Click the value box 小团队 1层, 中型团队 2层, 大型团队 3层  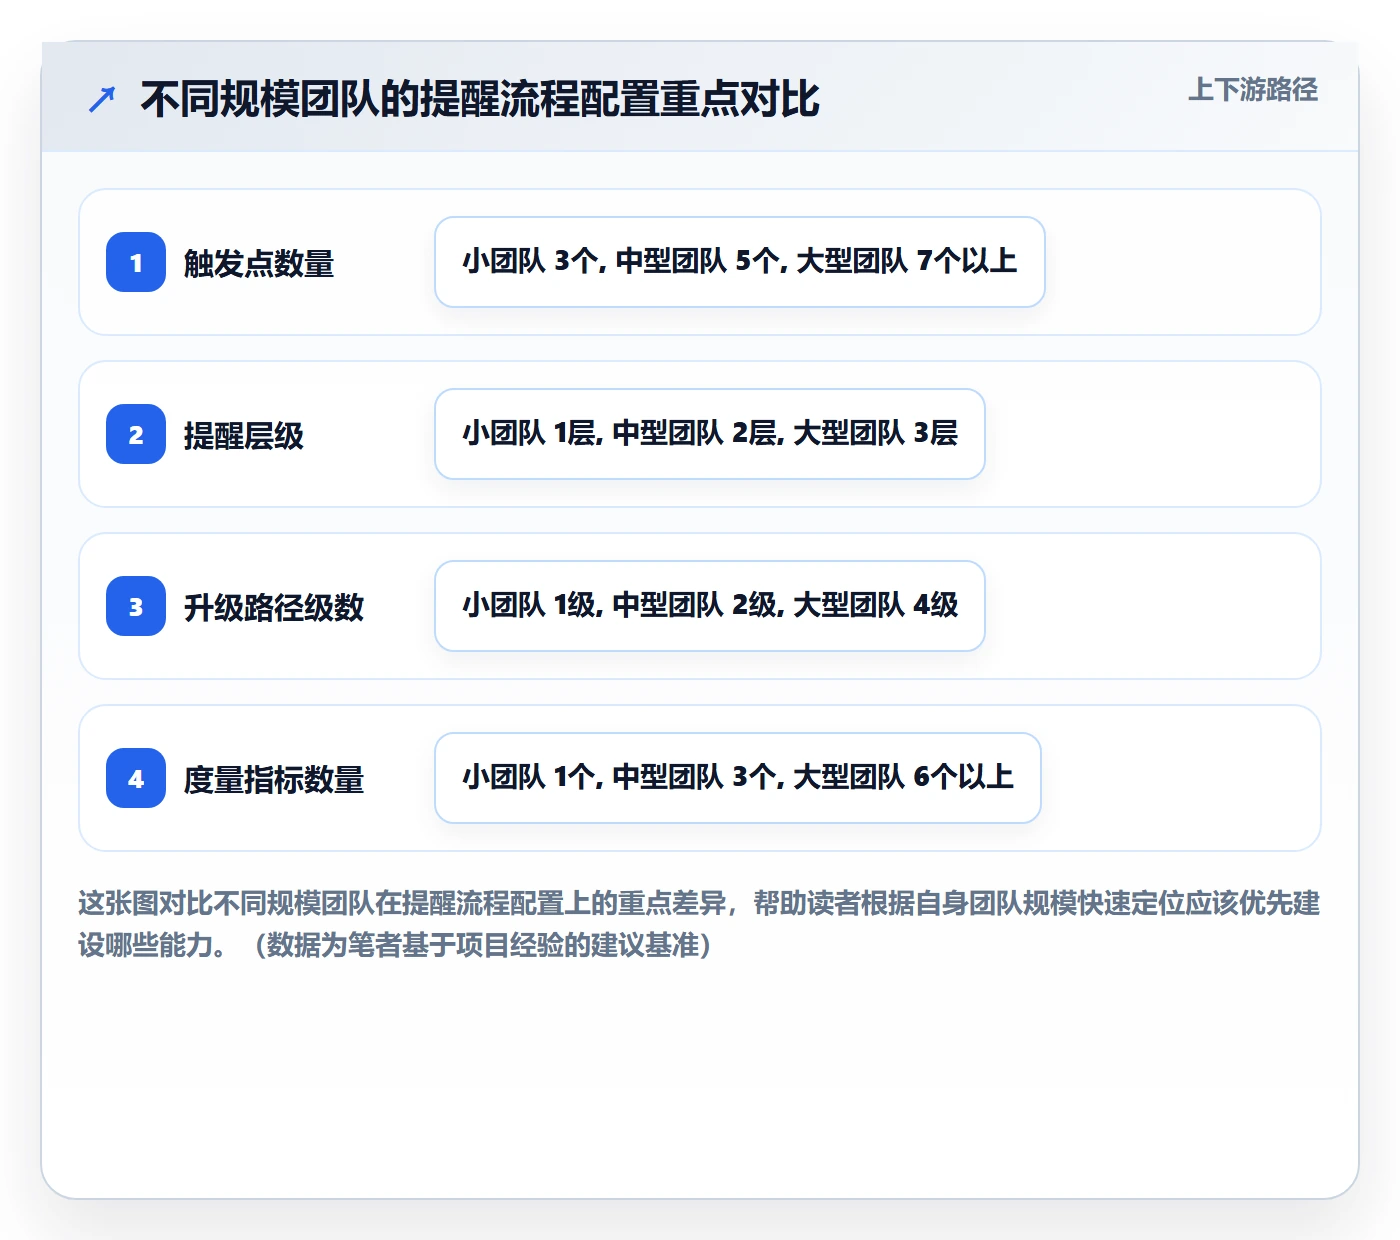(x=710, y=434)
